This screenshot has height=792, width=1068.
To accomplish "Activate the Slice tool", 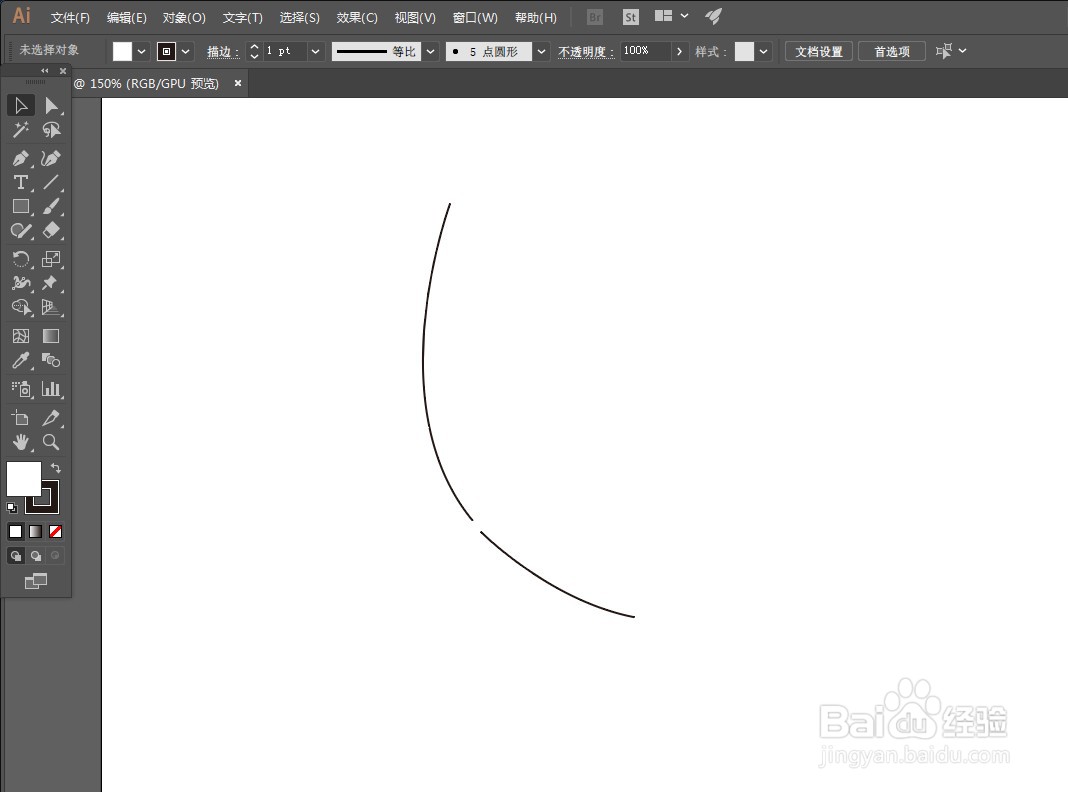I will pyautogui.click(x=51, y=417).
